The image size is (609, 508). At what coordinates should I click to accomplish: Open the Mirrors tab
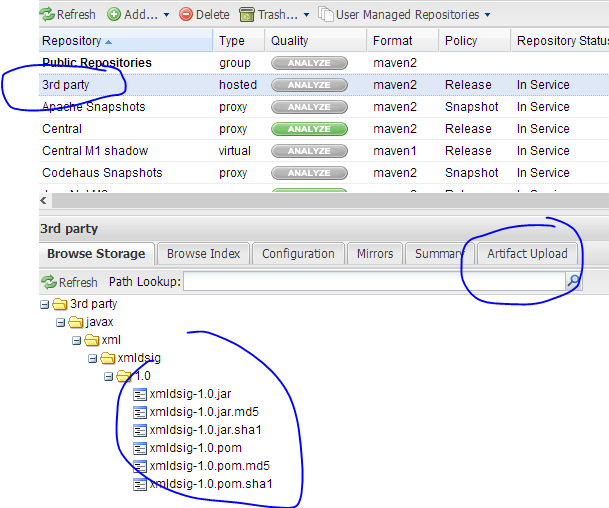pyautogui.click(x=375, y=254)
